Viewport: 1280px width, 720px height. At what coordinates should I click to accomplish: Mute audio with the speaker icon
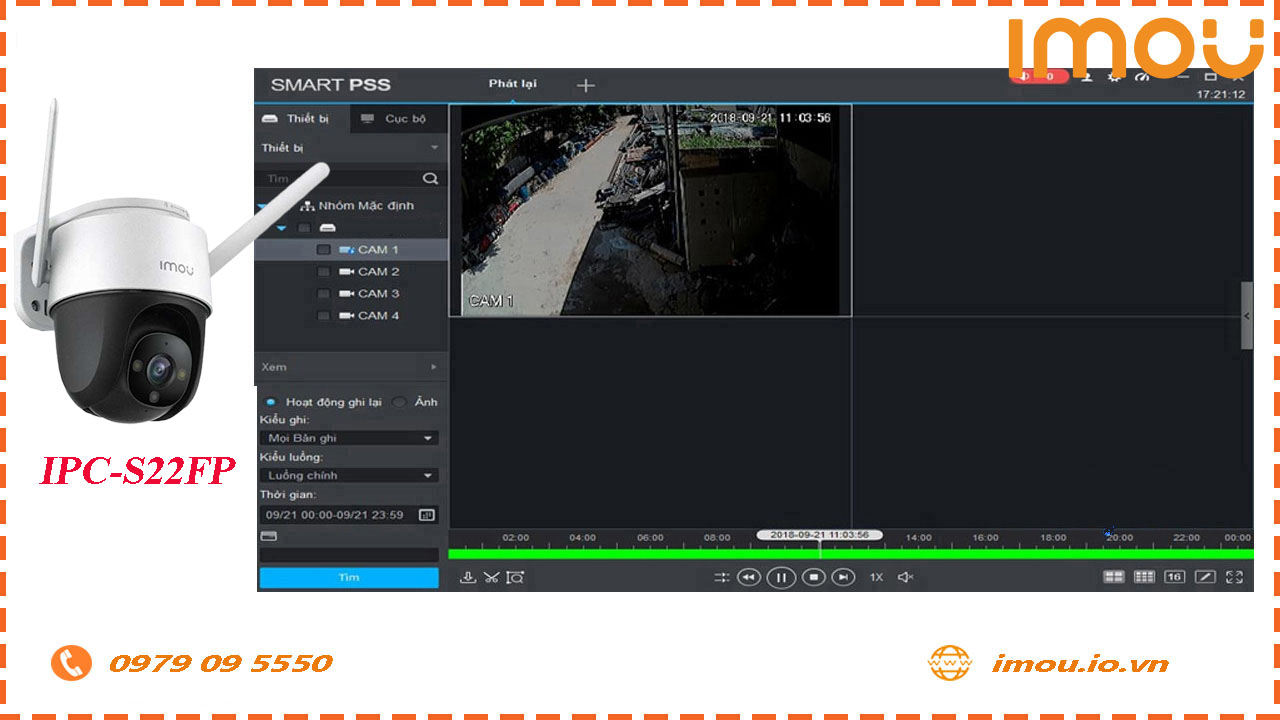(x=905, y=577)
